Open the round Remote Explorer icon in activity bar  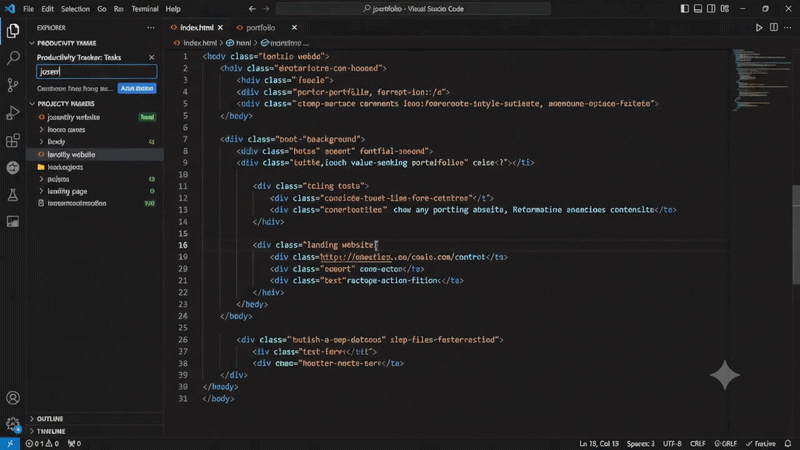click(x=13, y=167)
